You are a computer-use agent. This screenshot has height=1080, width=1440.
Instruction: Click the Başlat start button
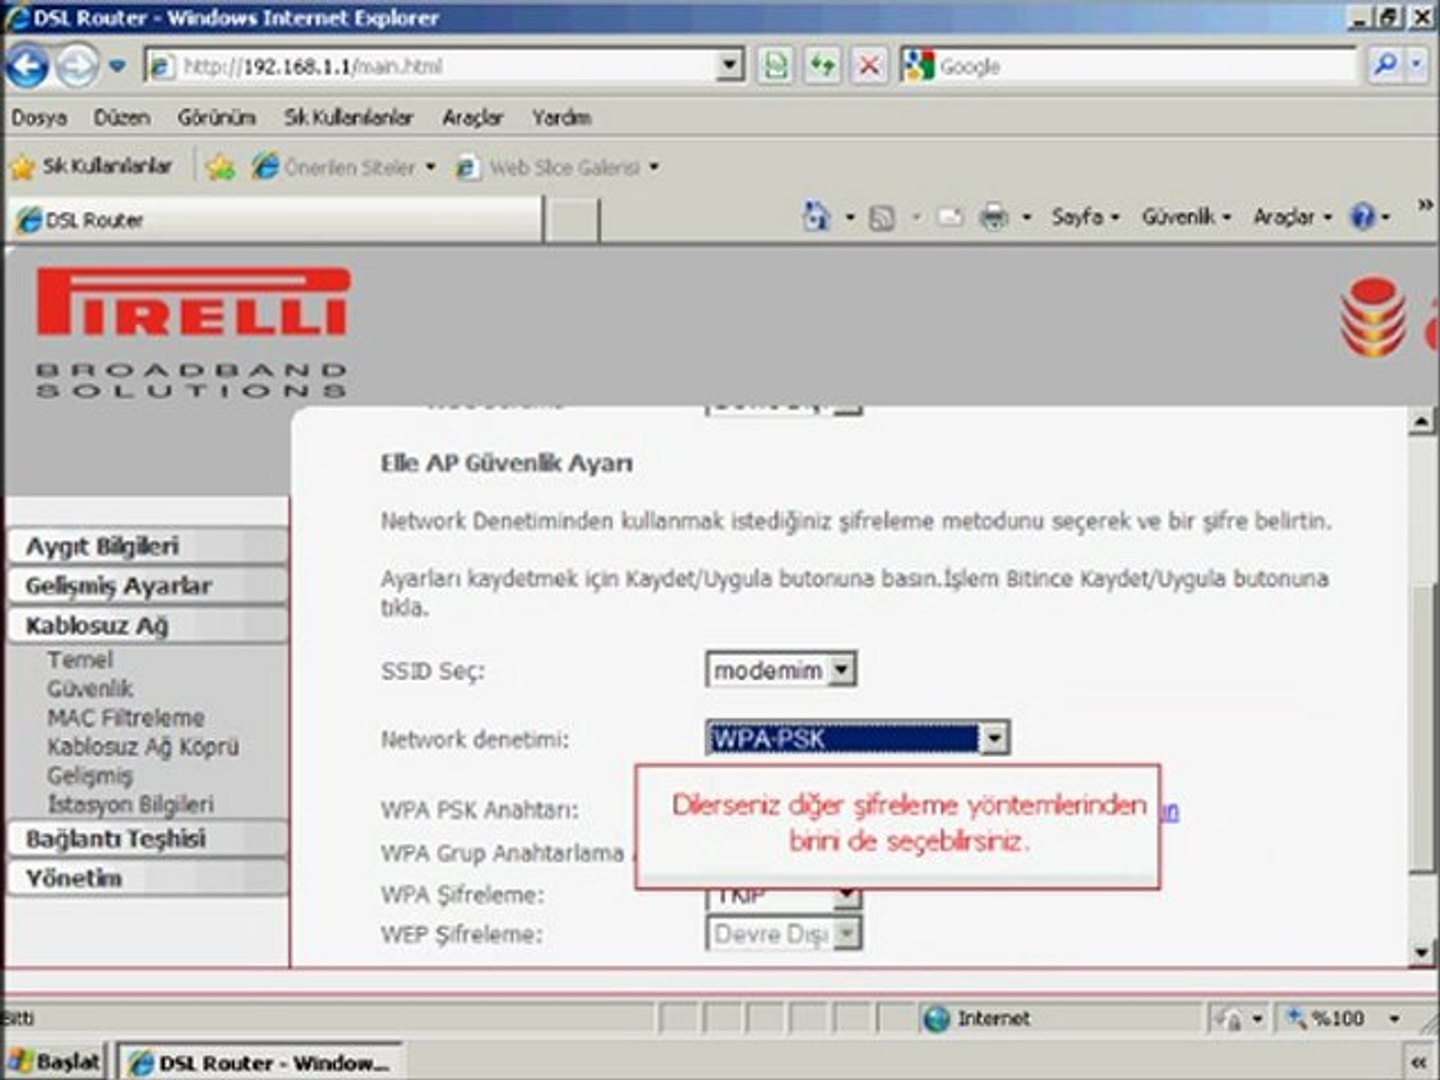tap(55, 1062)
